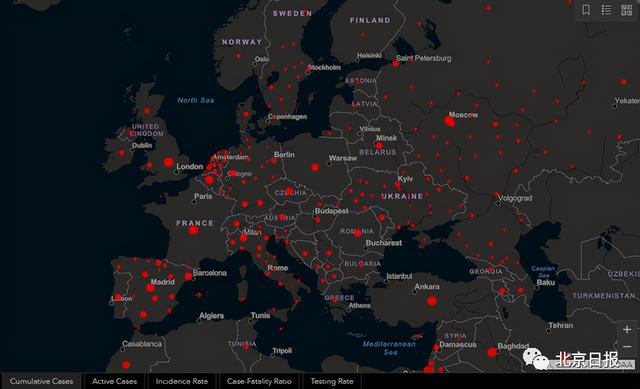Click the large Moscow case marker
This screenshot has width=640, height=389.
(x=449, y=121)
